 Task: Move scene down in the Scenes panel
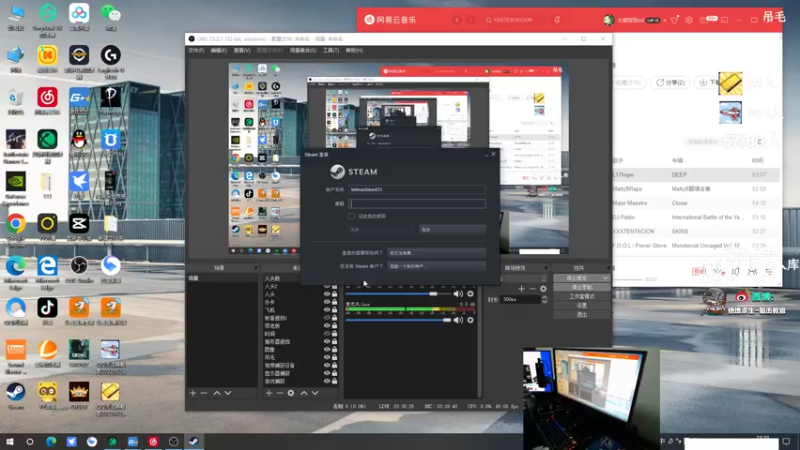coord(228,393)
